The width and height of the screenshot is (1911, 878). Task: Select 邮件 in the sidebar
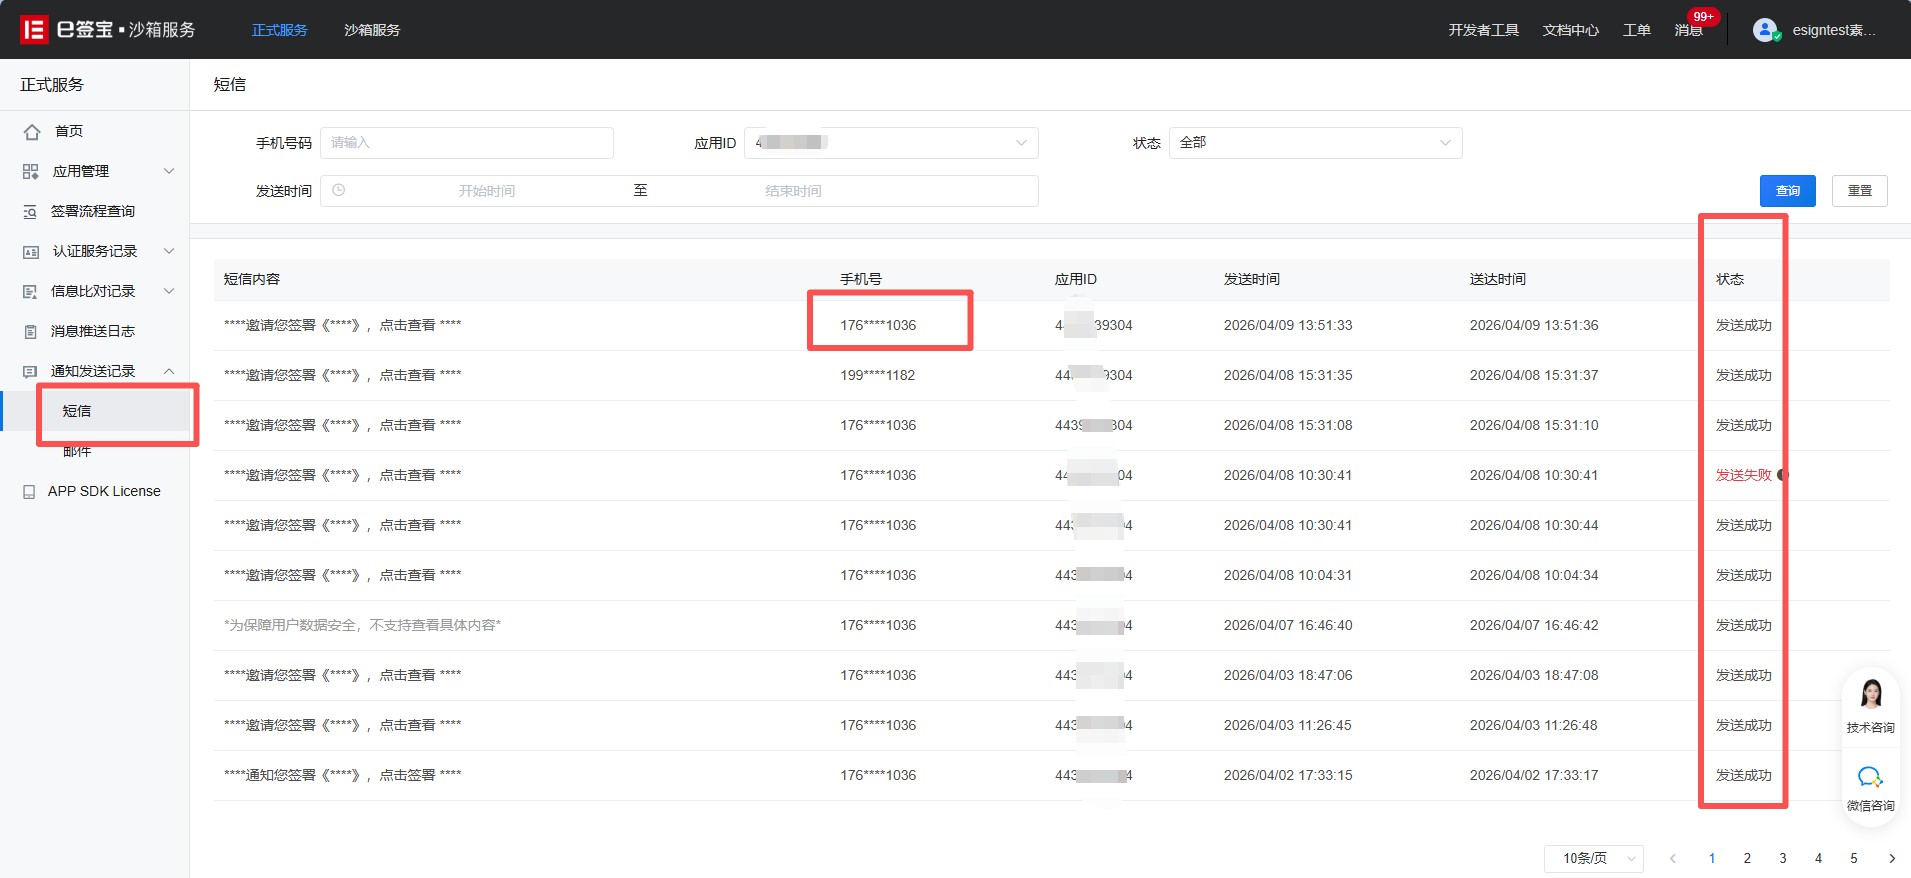(77, 452)
